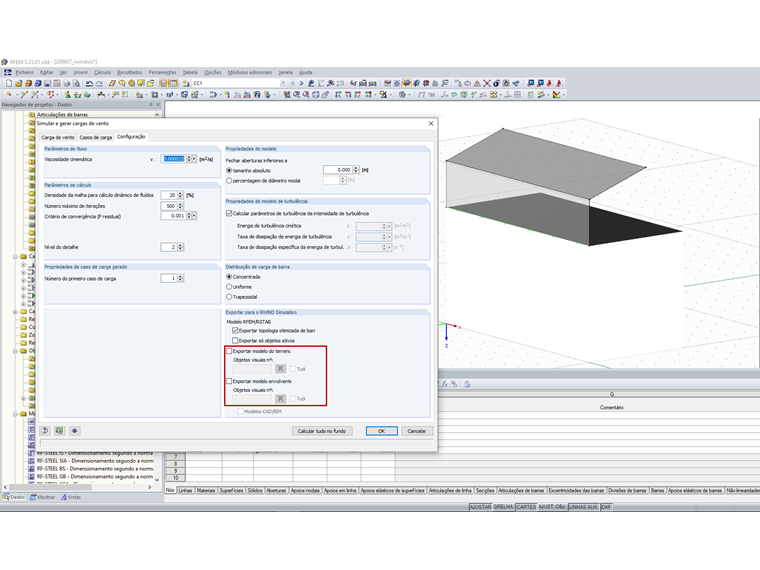Viewport: 760px width, 570px height.
Task: Select Trapezoidal load distribution
Action: [x=229, y=297]
